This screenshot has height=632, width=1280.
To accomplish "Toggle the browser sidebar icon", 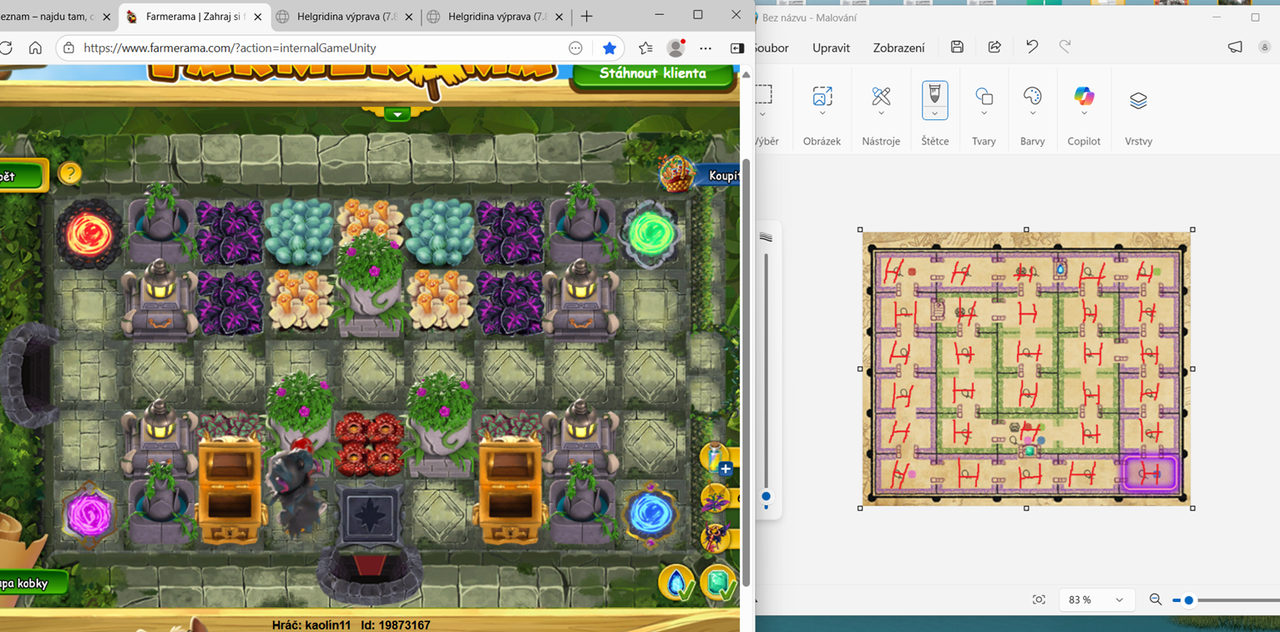I will [737, 47].
